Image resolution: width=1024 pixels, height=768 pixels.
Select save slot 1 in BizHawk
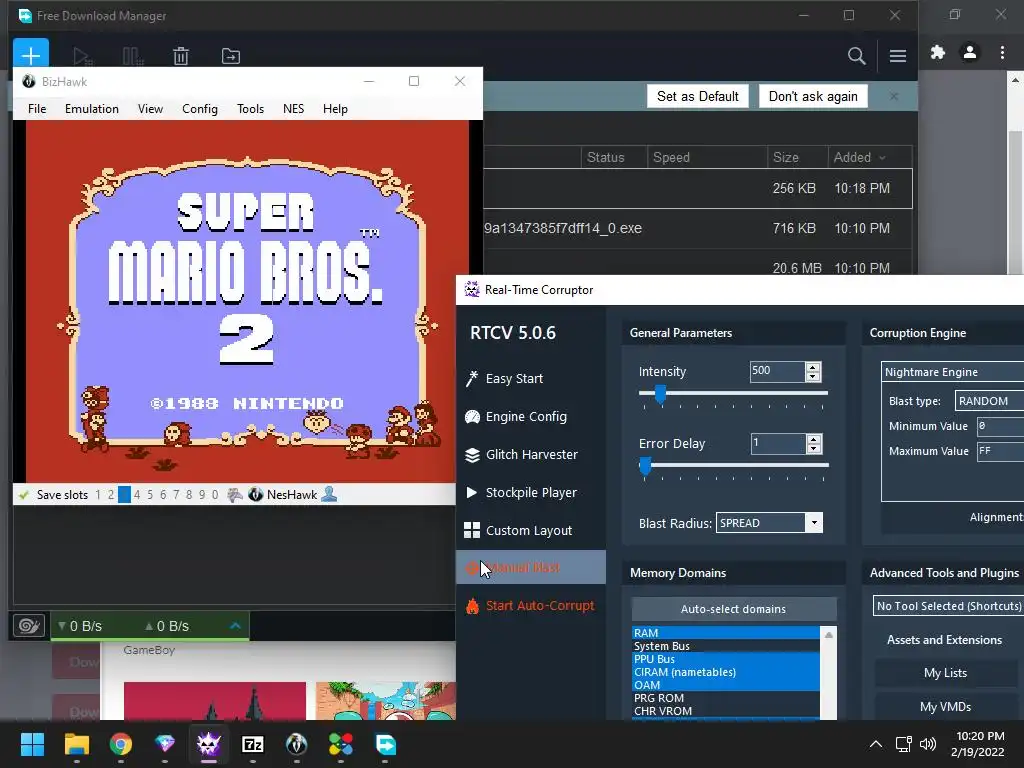tap(98, 495)
